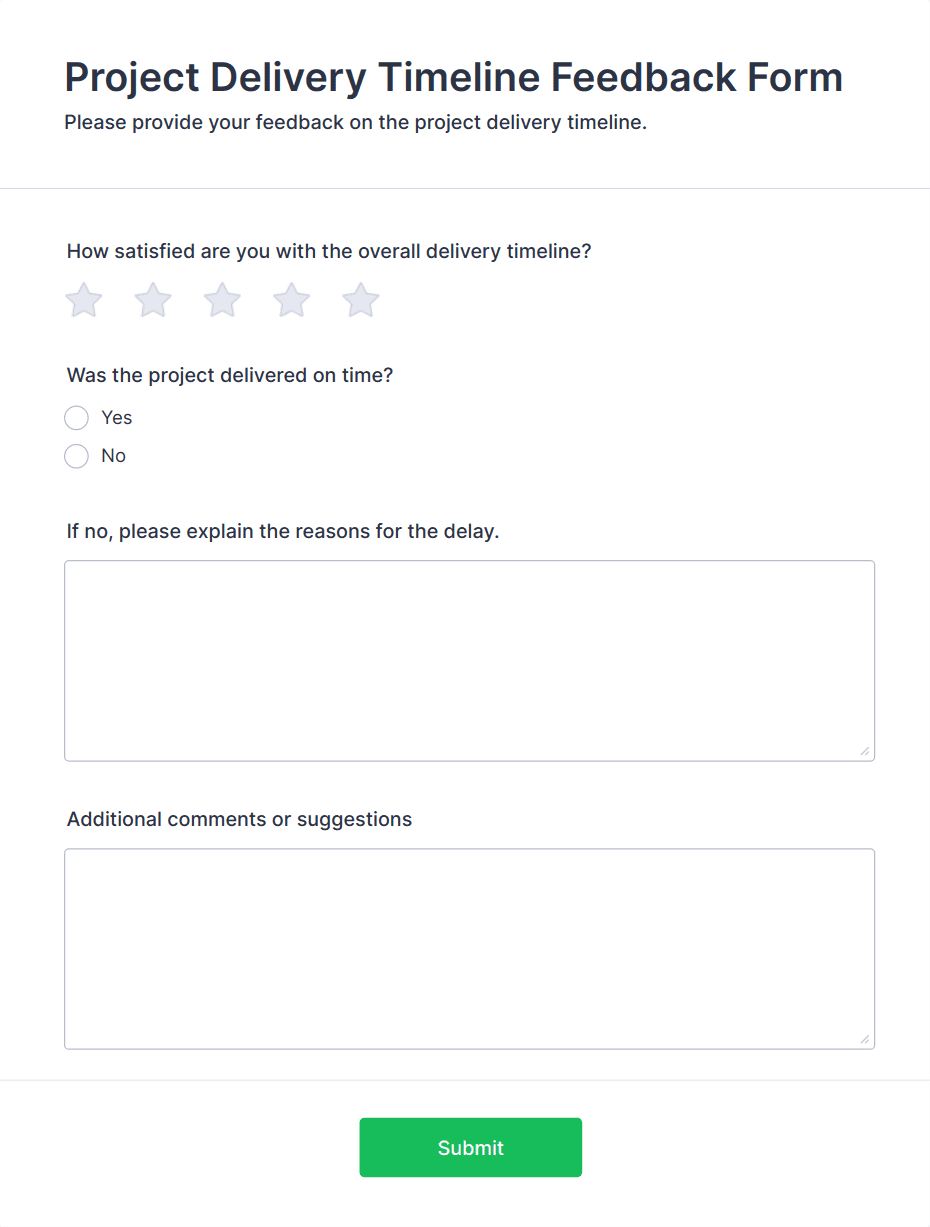
Task: Focus the additional comments text box
Action: 469,948
